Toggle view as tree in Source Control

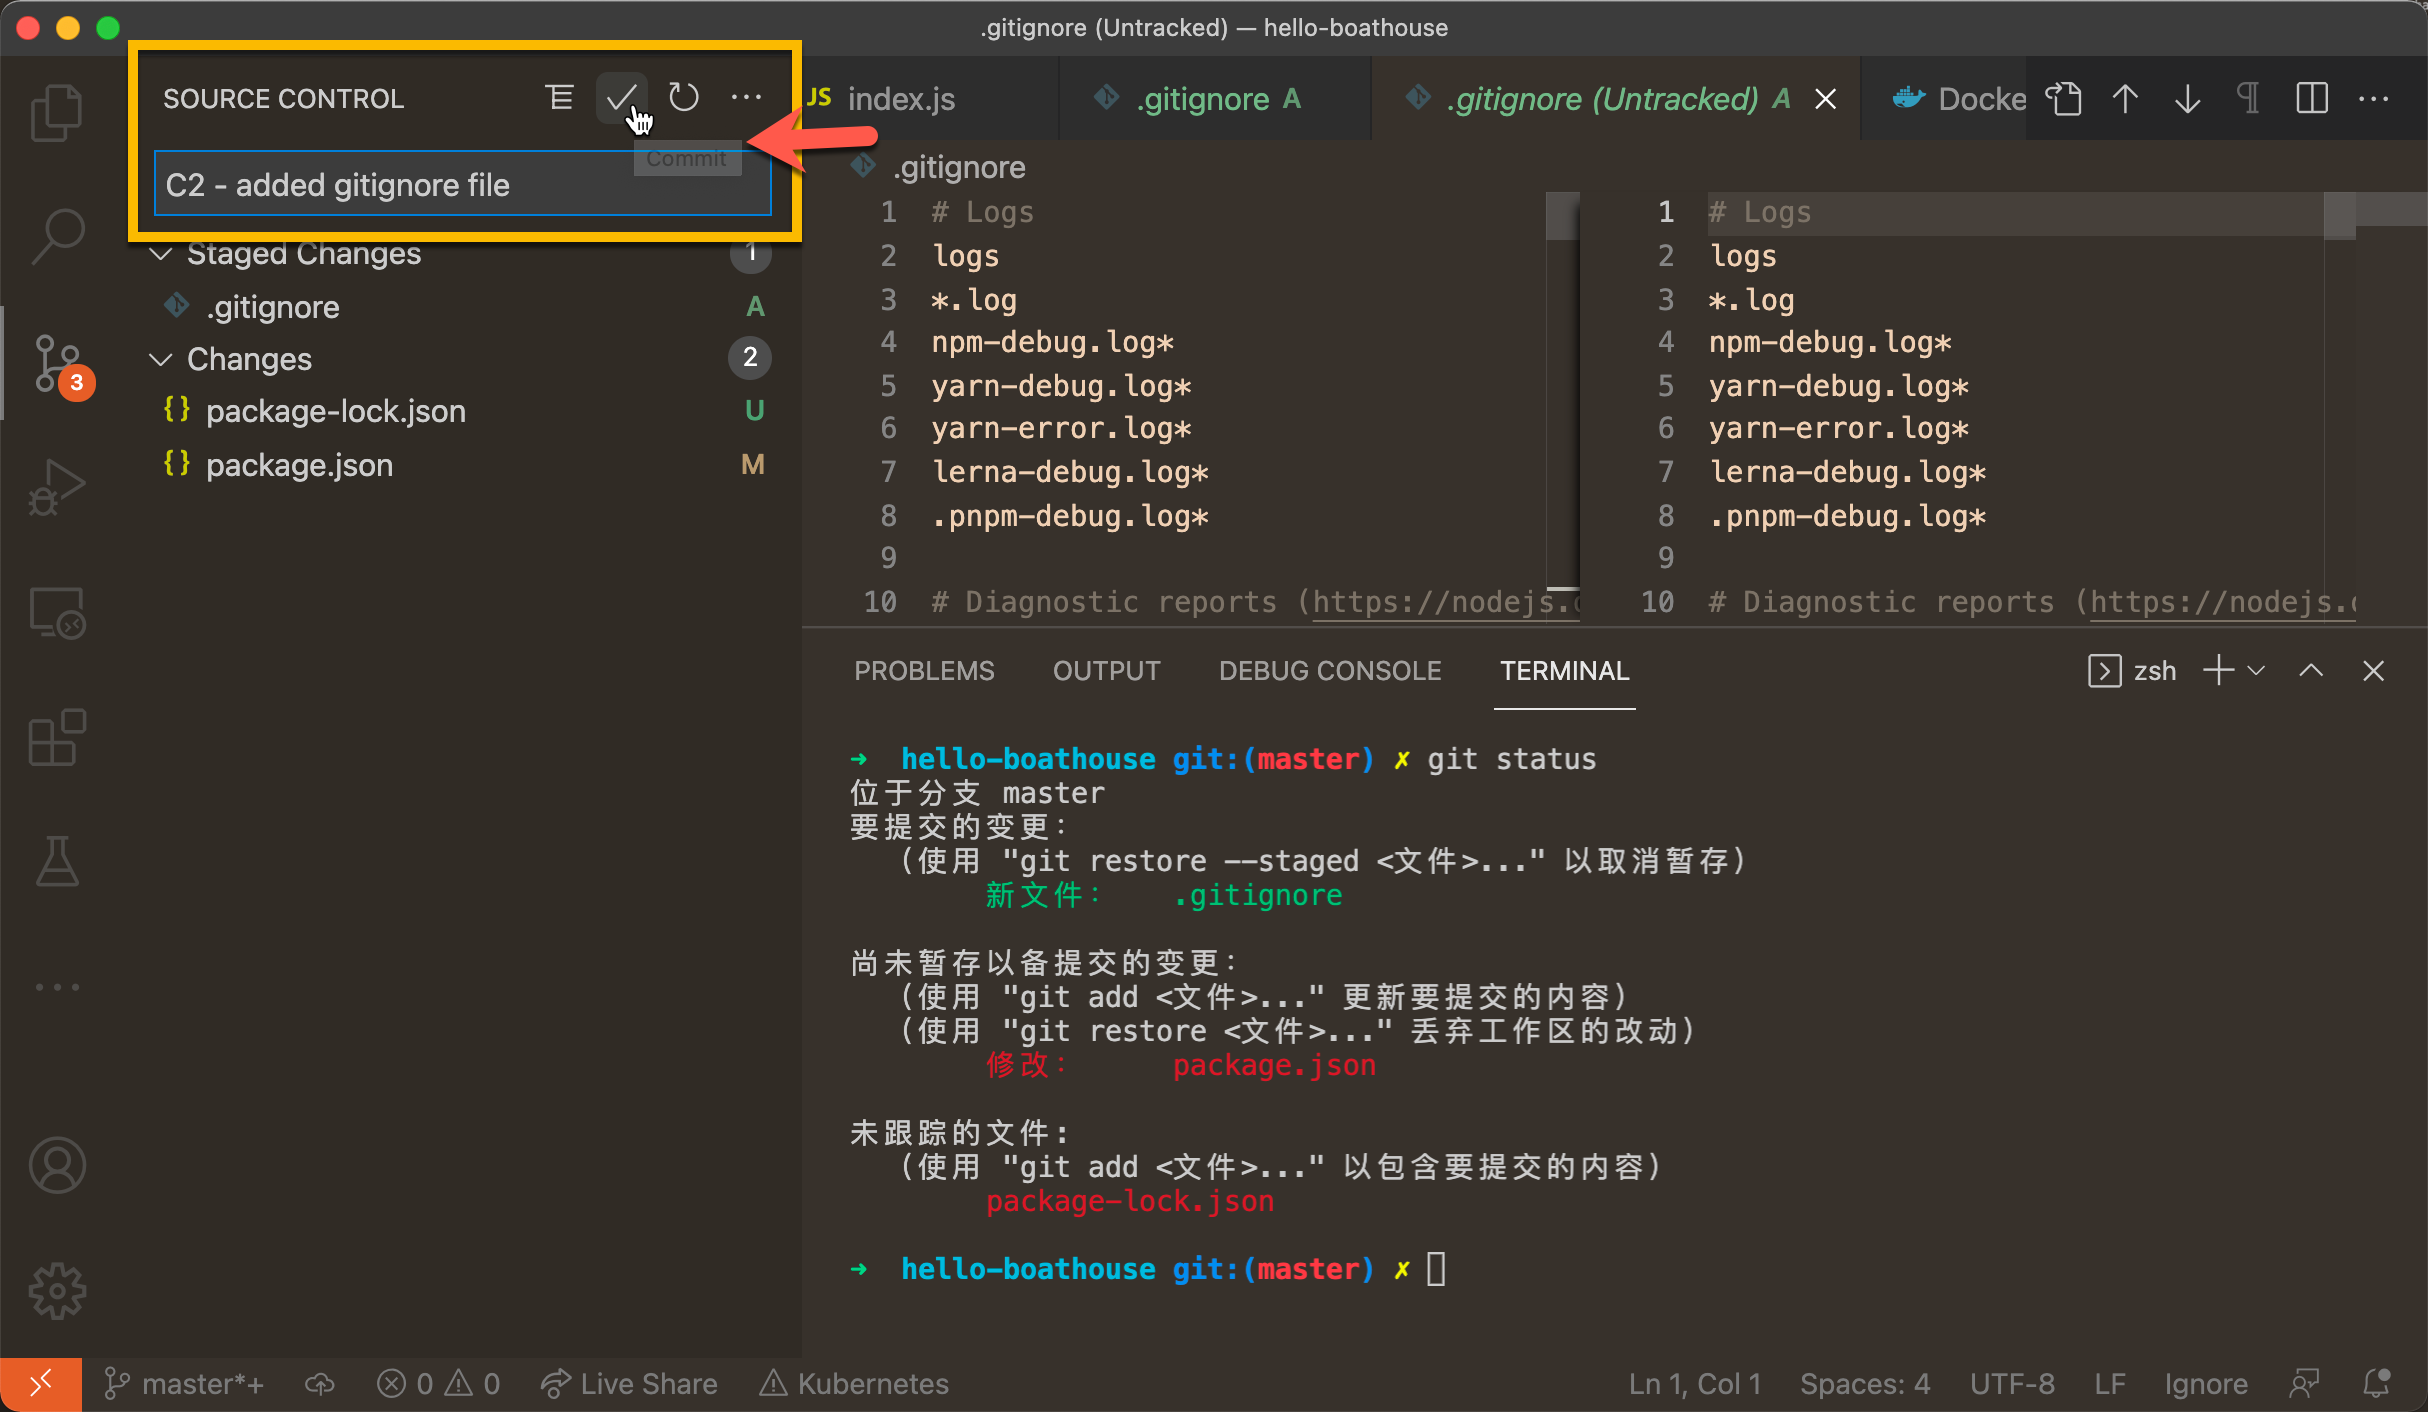click(x=559, y=98)
